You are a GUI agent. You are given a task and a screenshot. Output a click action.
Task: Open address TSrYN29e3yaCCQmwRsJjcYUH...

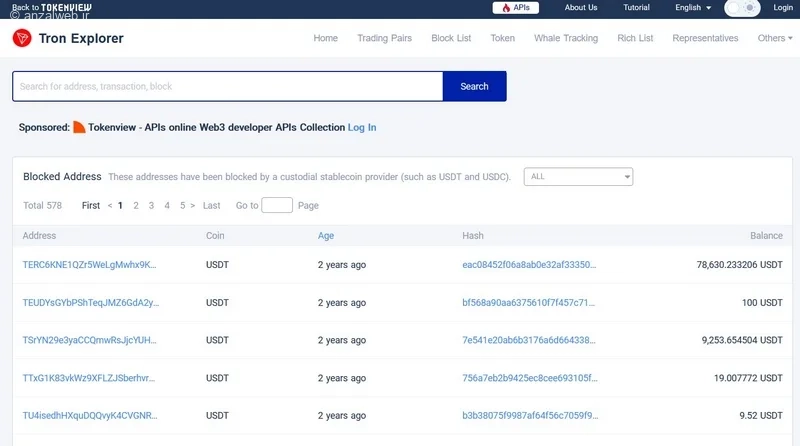pos(89,340)
